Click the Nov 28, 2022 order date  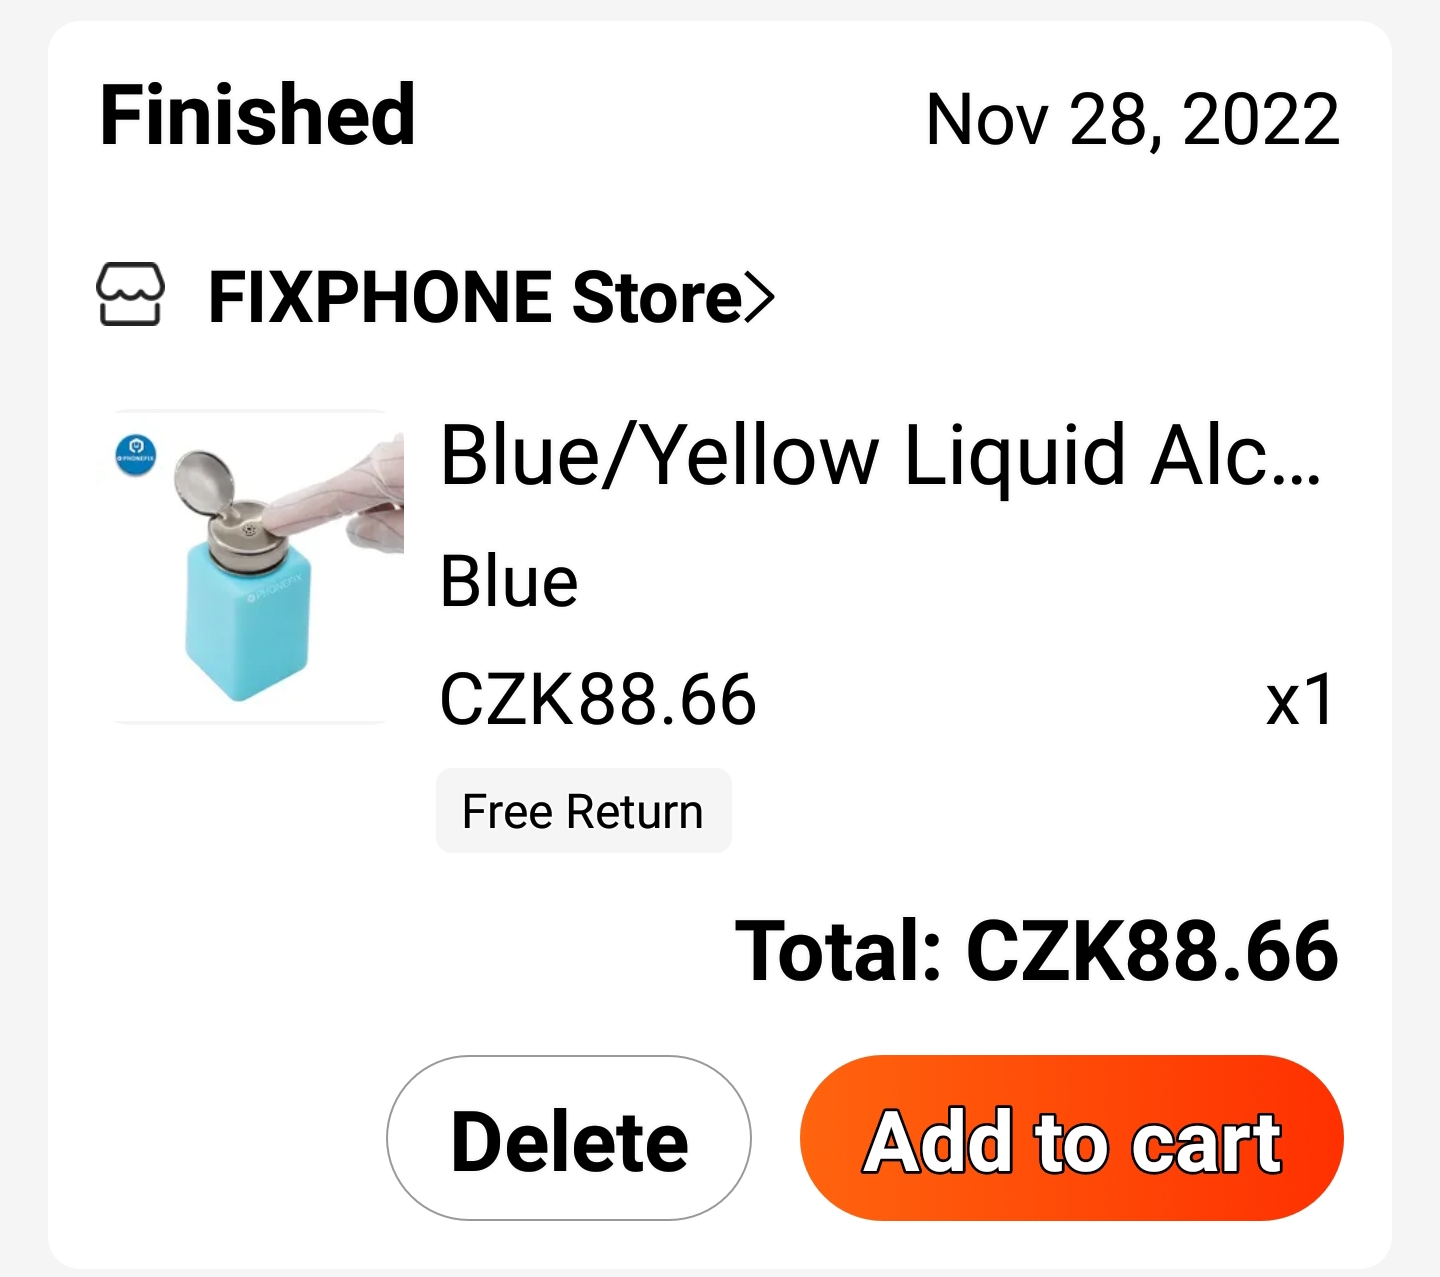coord(1132,120)
